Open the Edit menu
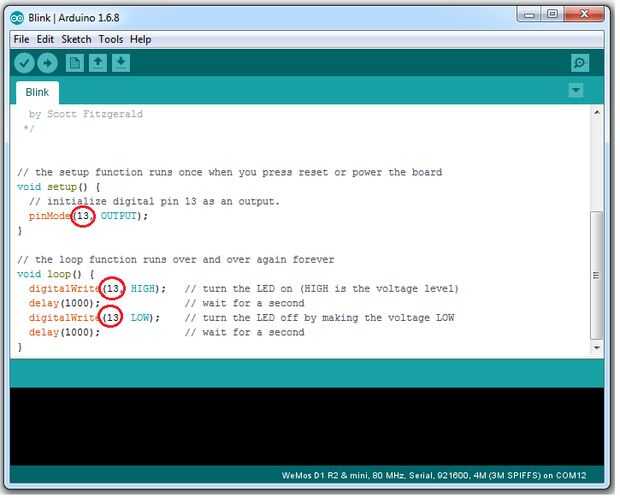This screenshot has width=620, height=498. tap(45, 40)
